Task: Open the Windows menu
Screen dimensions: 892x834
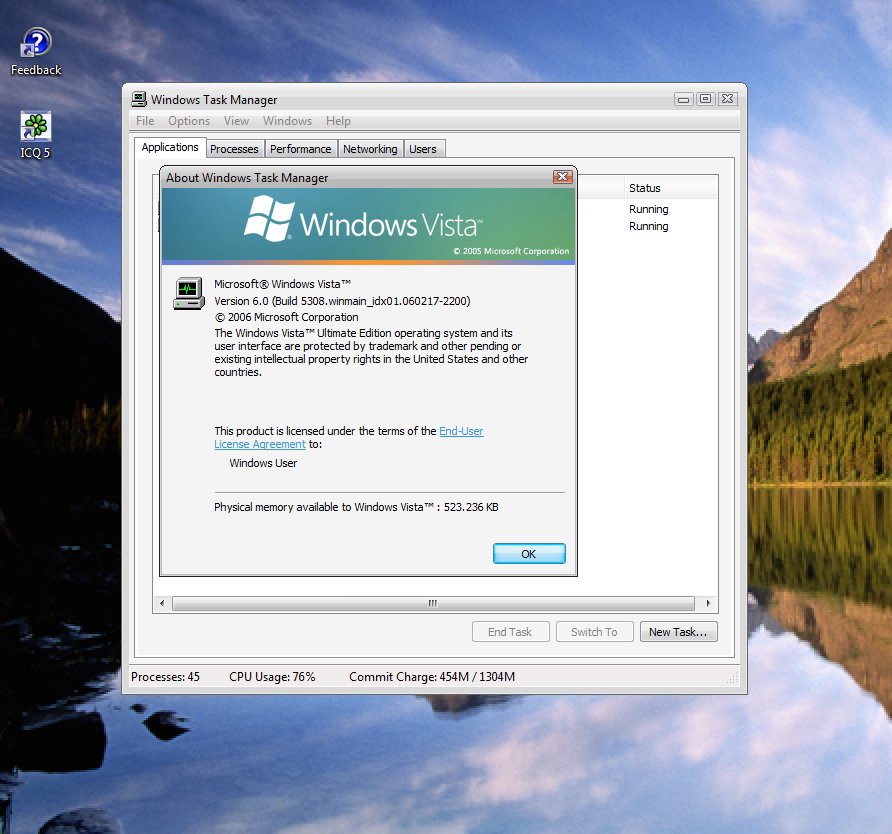Action: 287,120
